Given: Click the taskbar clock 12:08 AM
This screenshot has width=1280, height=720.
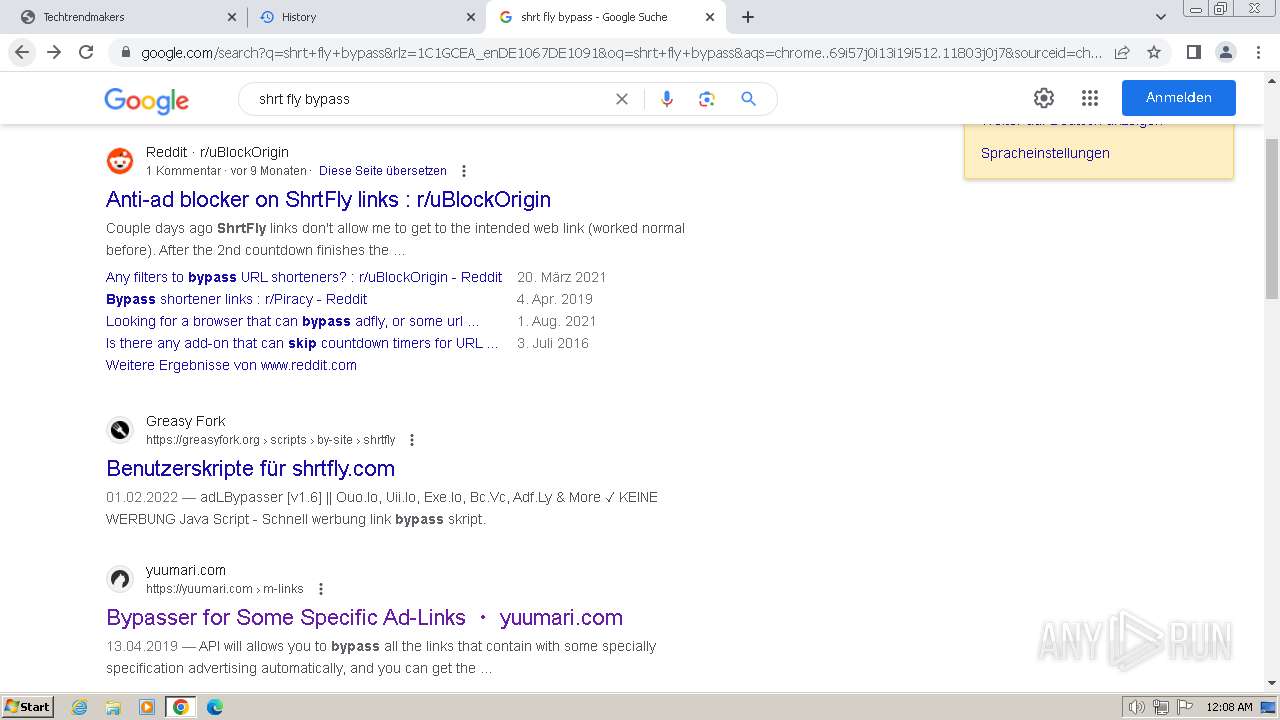Looking at the screenshot, I should [1229, 707].
